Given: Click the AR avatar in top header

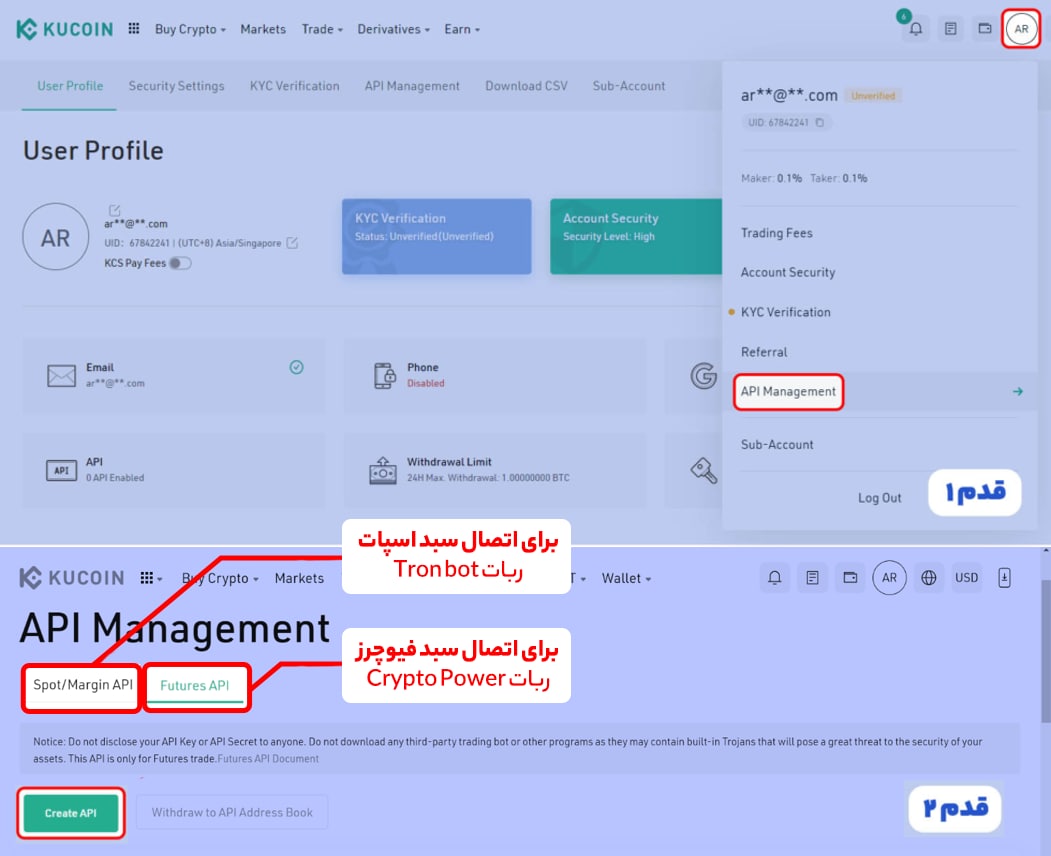Looking at the screenshot, I should tap(1021, 29).
